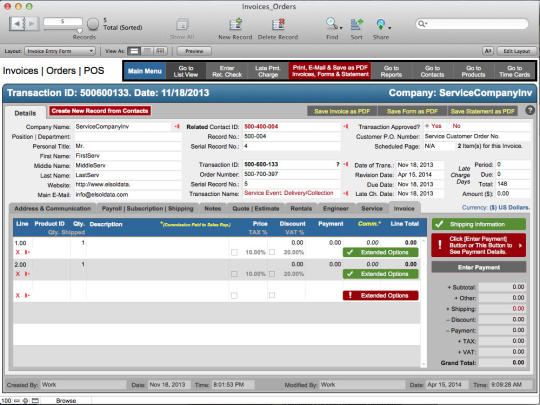Click the Enter Payment button
This screenshot has height=405, width=540.
click(x=479, y=267)
